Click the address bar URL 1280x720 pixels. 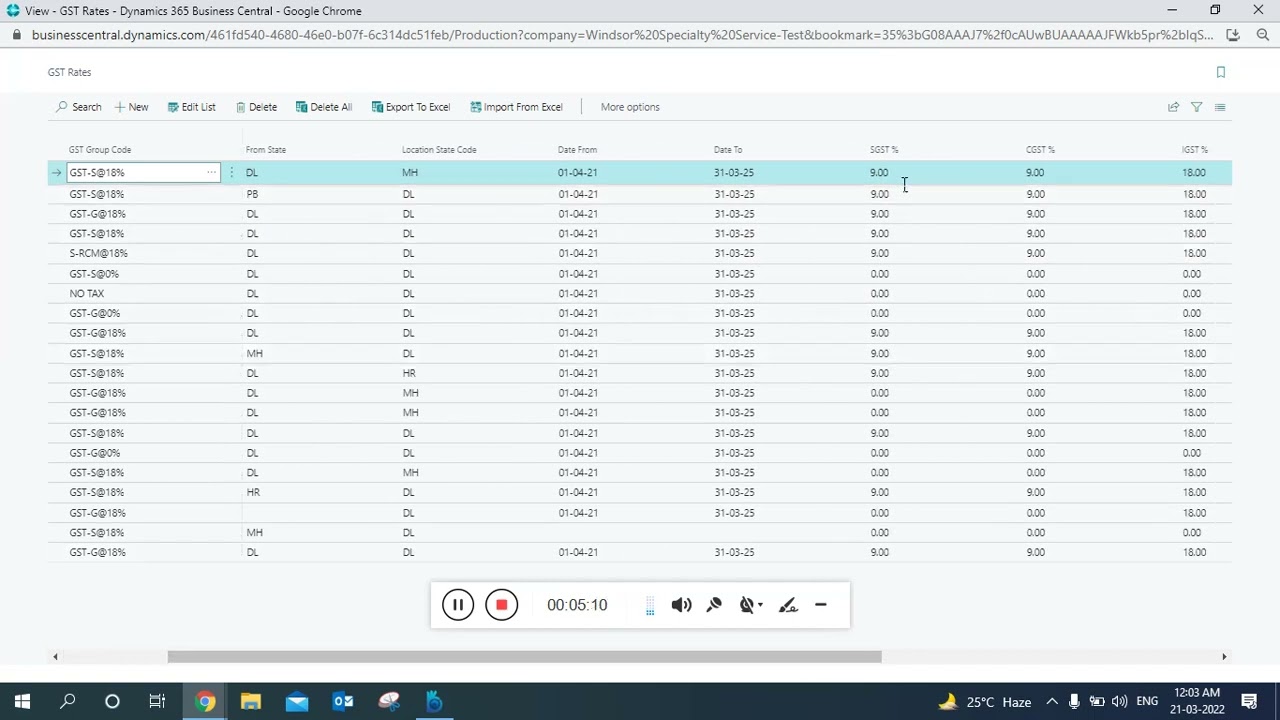tap(622, 35)
